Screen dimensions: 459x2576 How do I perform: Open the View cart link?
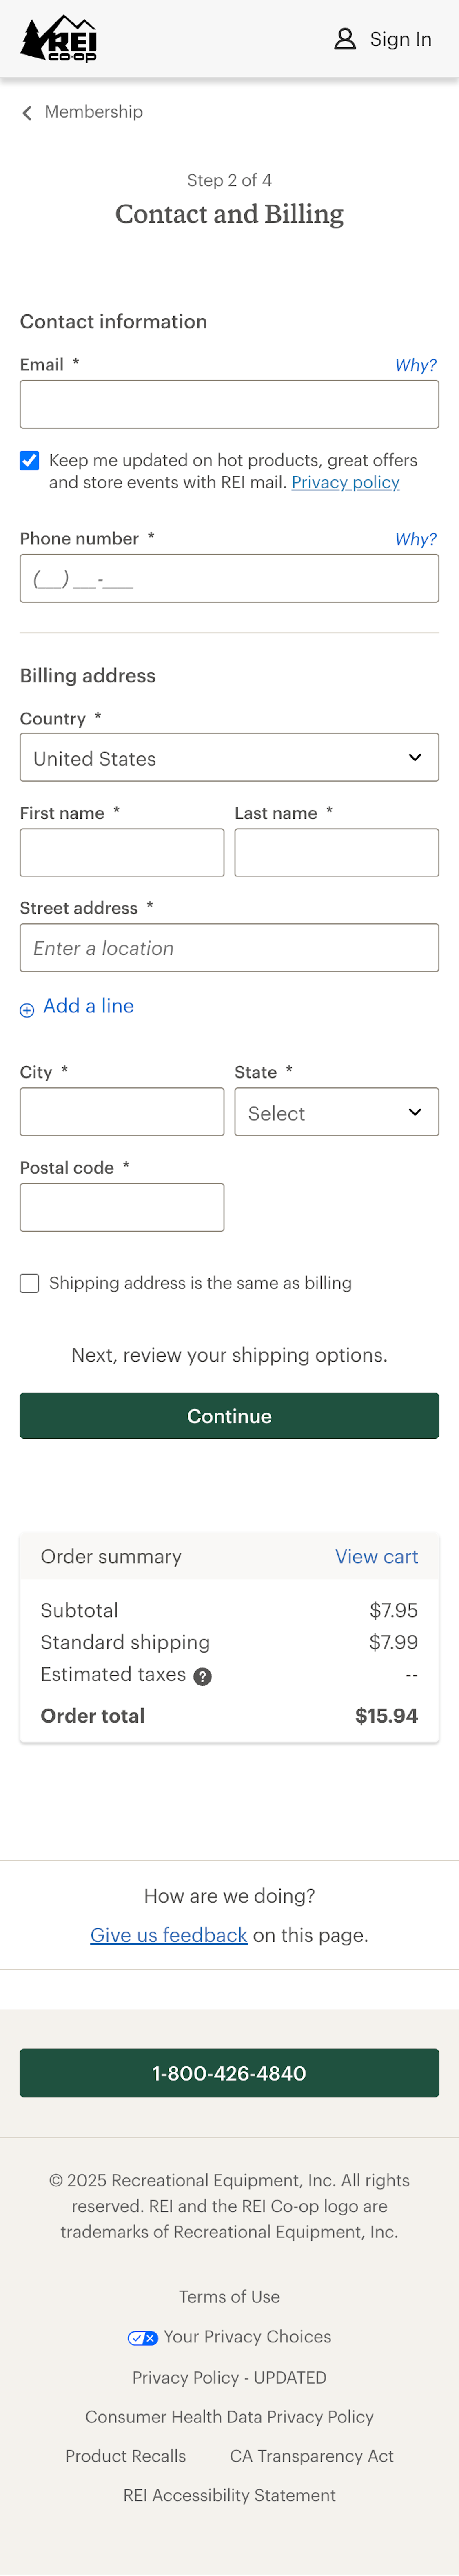tap(376, 1557)
